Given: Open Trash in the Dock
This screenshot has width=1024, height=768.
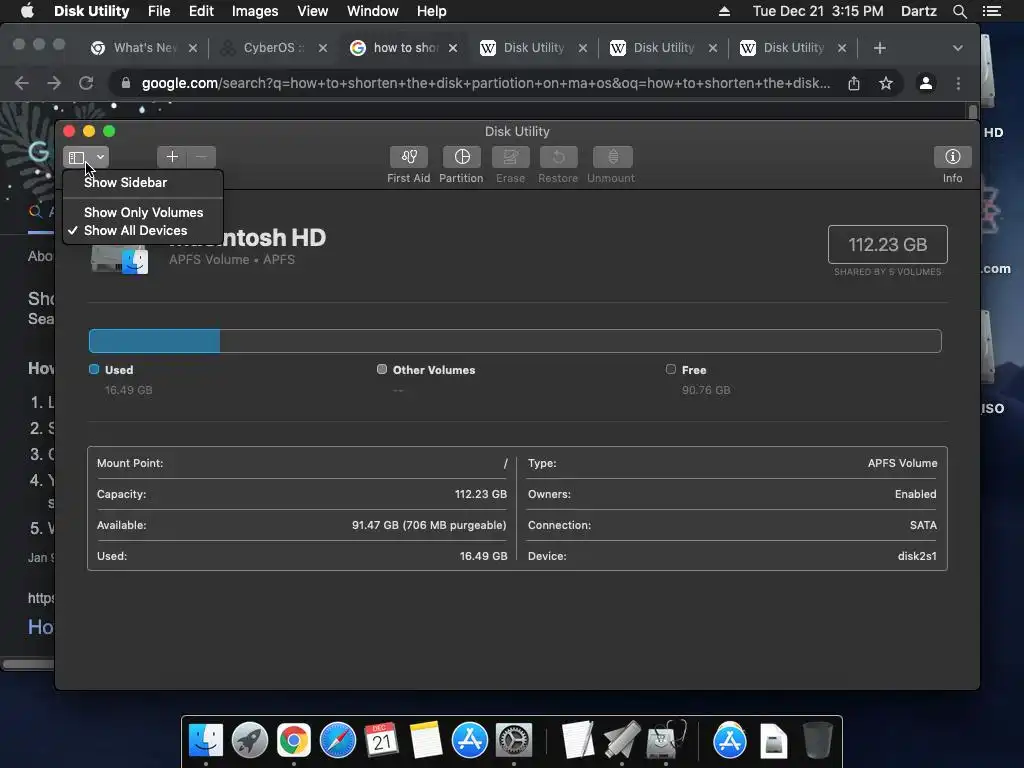Looking at the screenshot, I should point(817,741).
